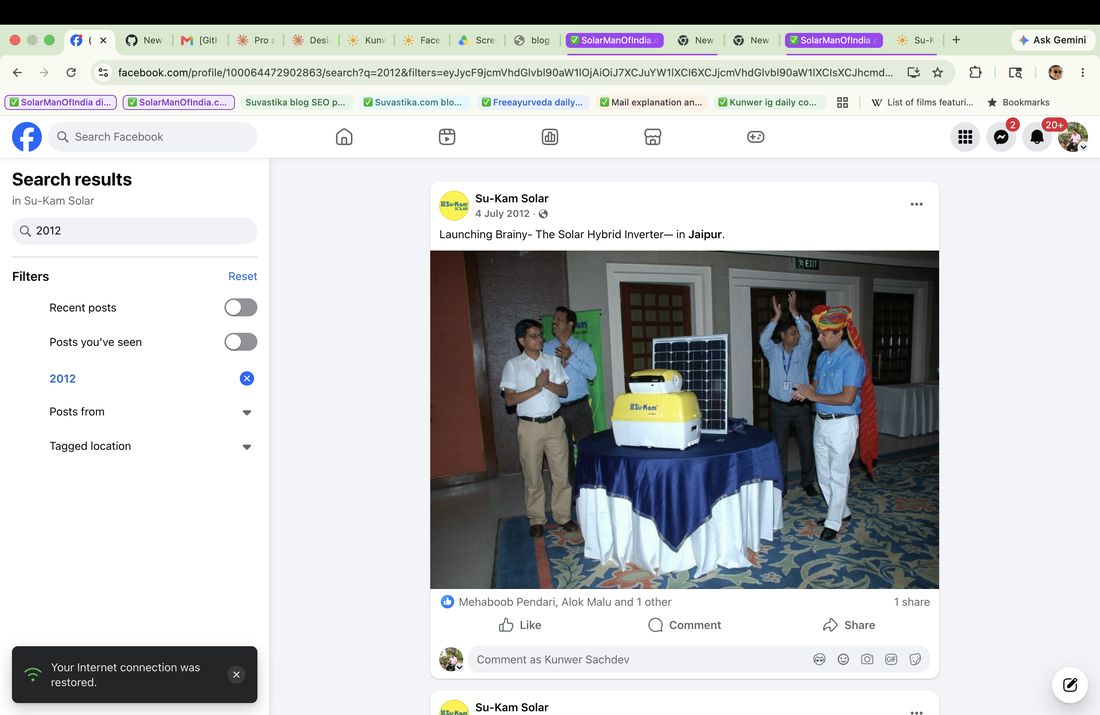Screen dimensions: 1100x715
Task: Switch to the GitHub New tab
Action: point(144,40)
